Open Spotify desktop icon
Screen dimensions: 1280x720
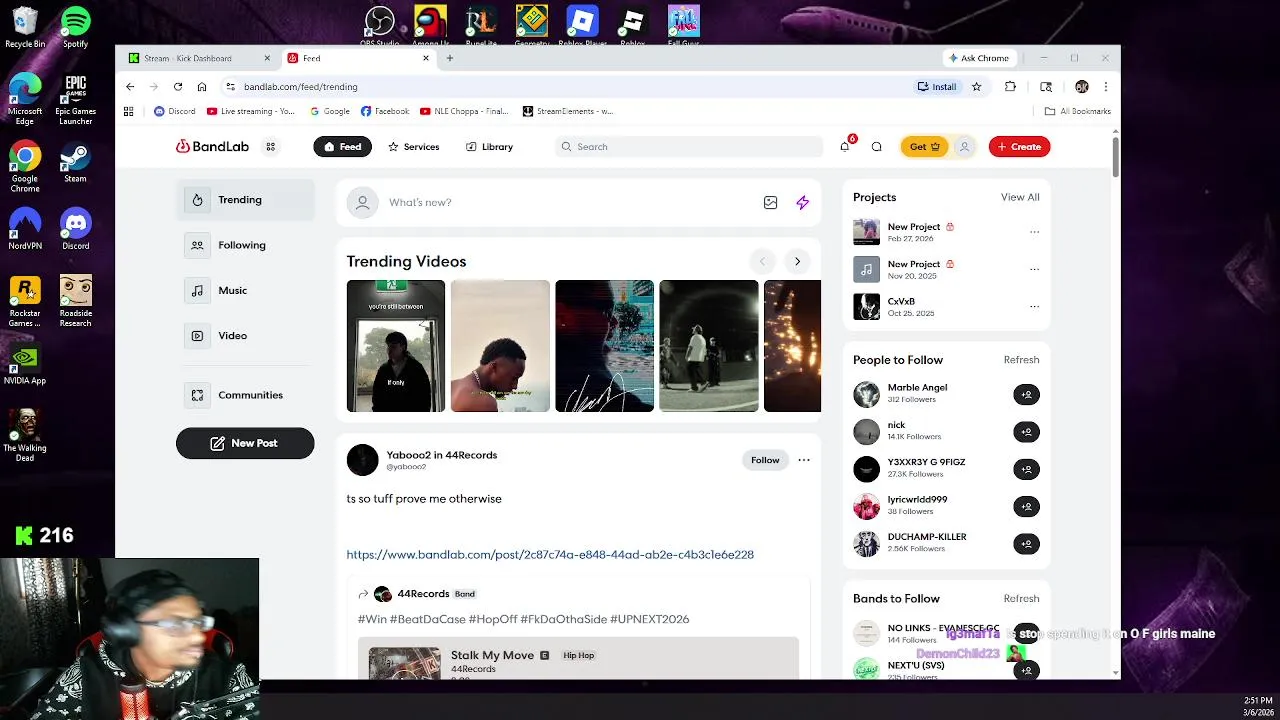click(x=75, y=27)
